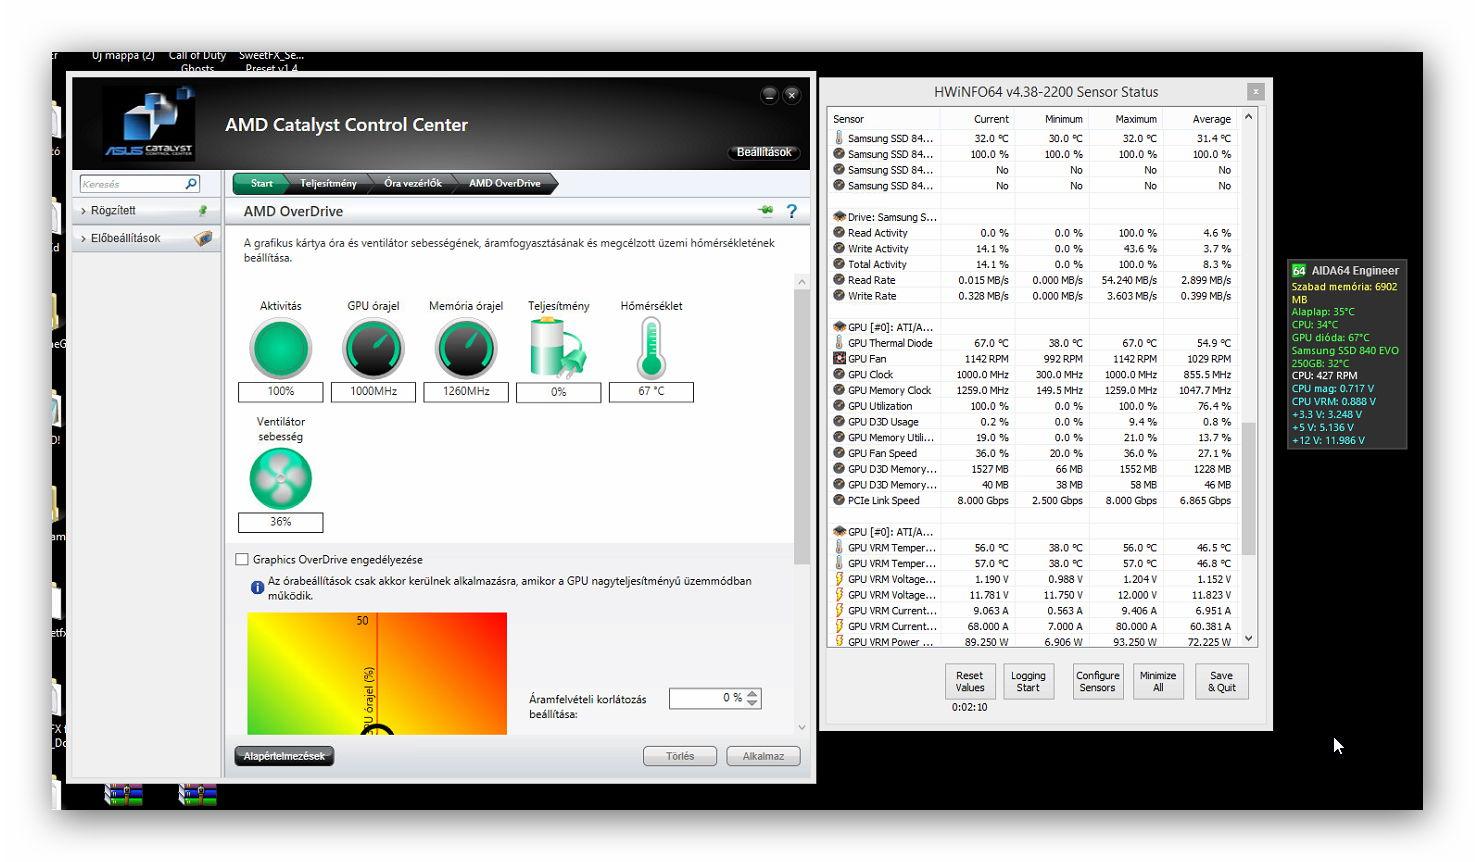Click the Áramfelvételi korlátozás 0 % field

click(x=707, y=698)
